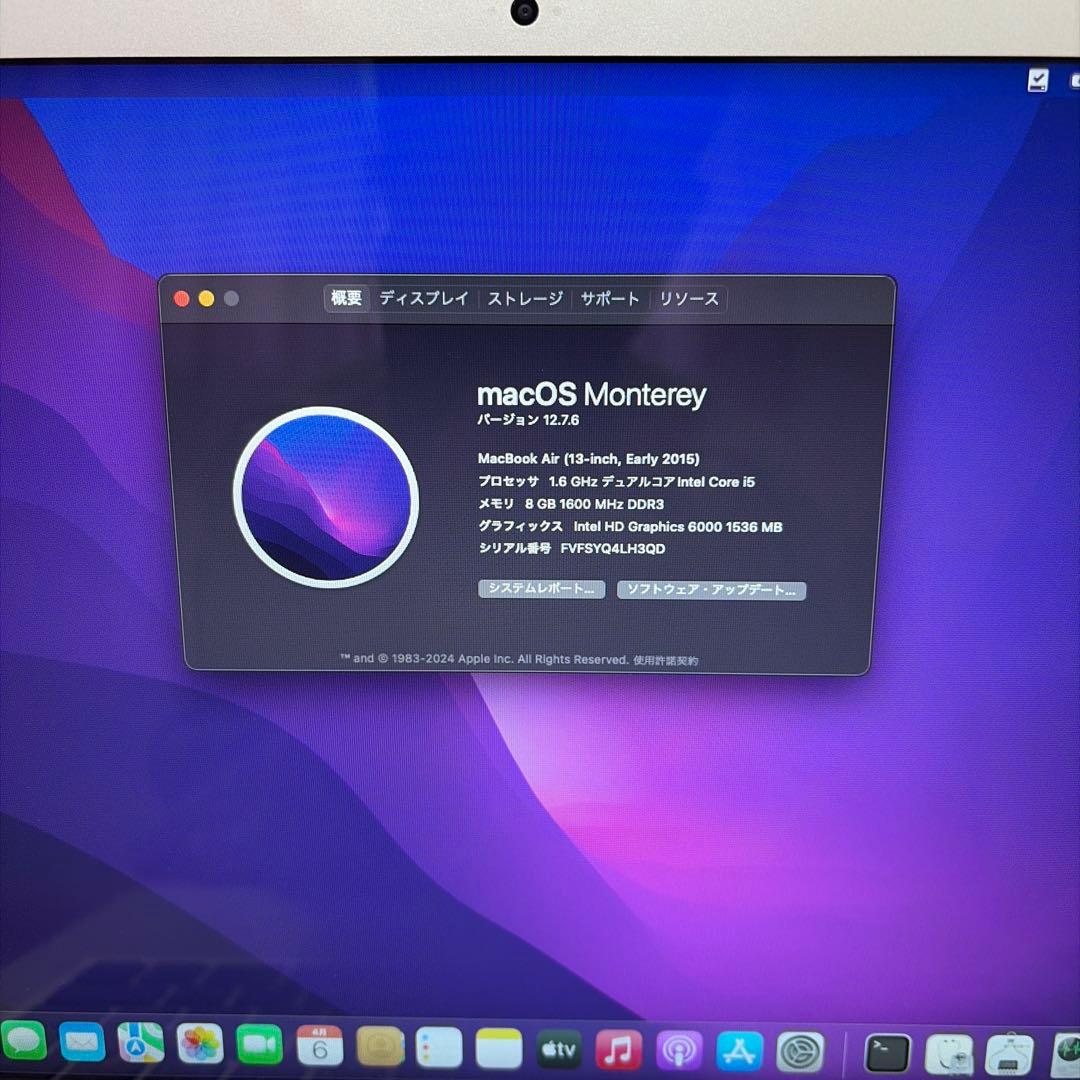Open Messages from the Dock
The image size is (1080, 1080).
[23, 1041]
